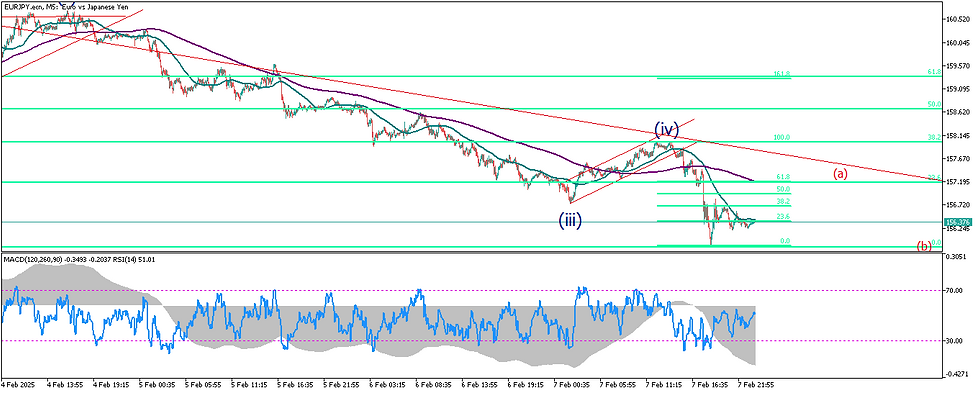Screen dimensions: 980x393
Task: Select the red (b) wave label
Action: pos(924,246)
